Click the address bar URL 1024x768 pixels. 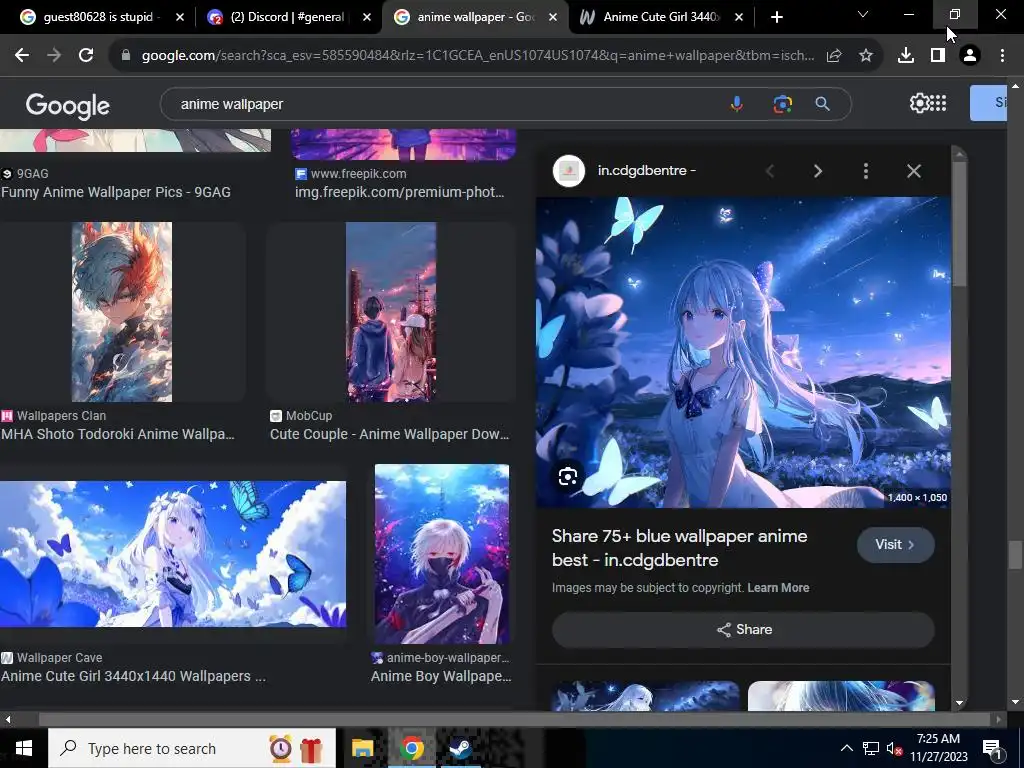pyautogui.click(x=478, y=56)
